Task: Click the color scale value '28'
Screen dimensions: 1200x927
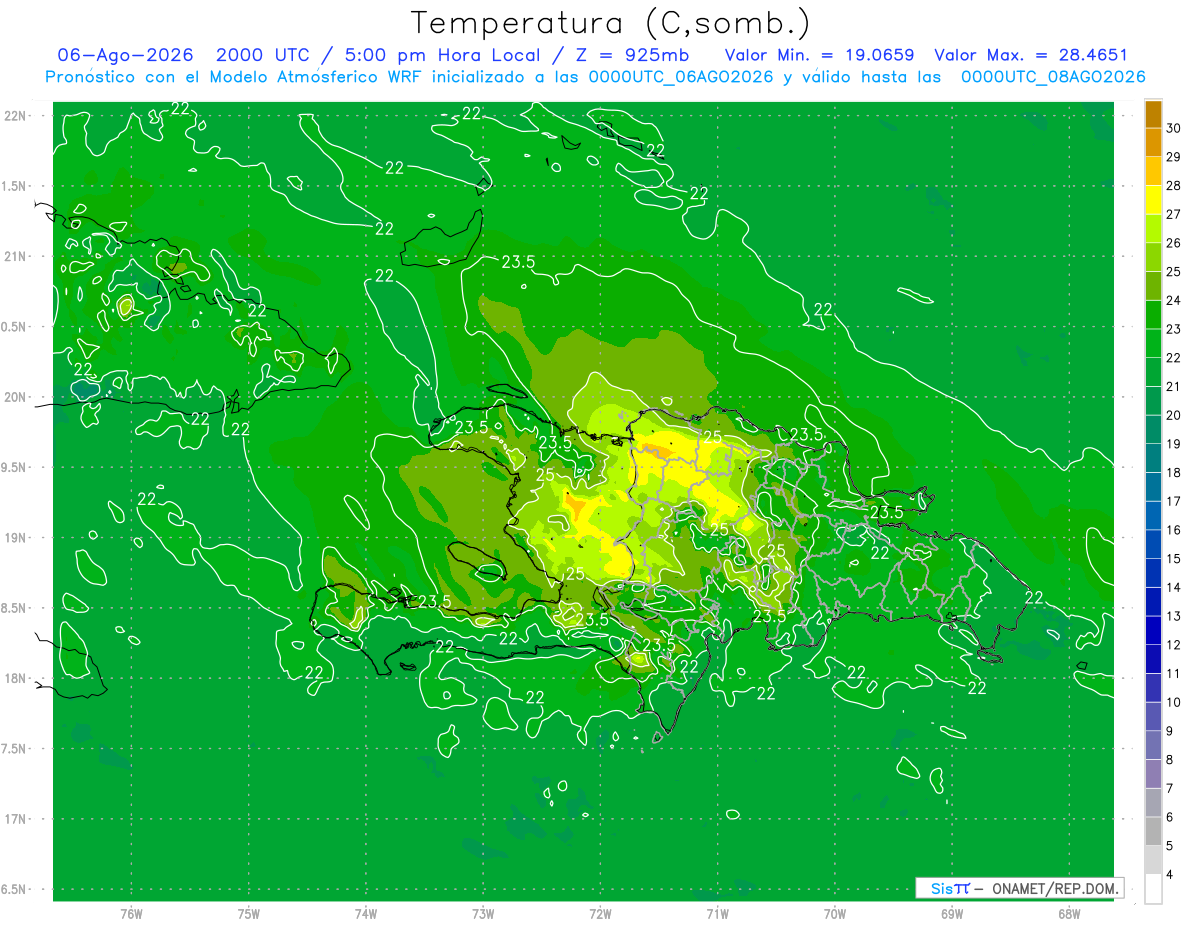Action: click(x=1174, y=186)
